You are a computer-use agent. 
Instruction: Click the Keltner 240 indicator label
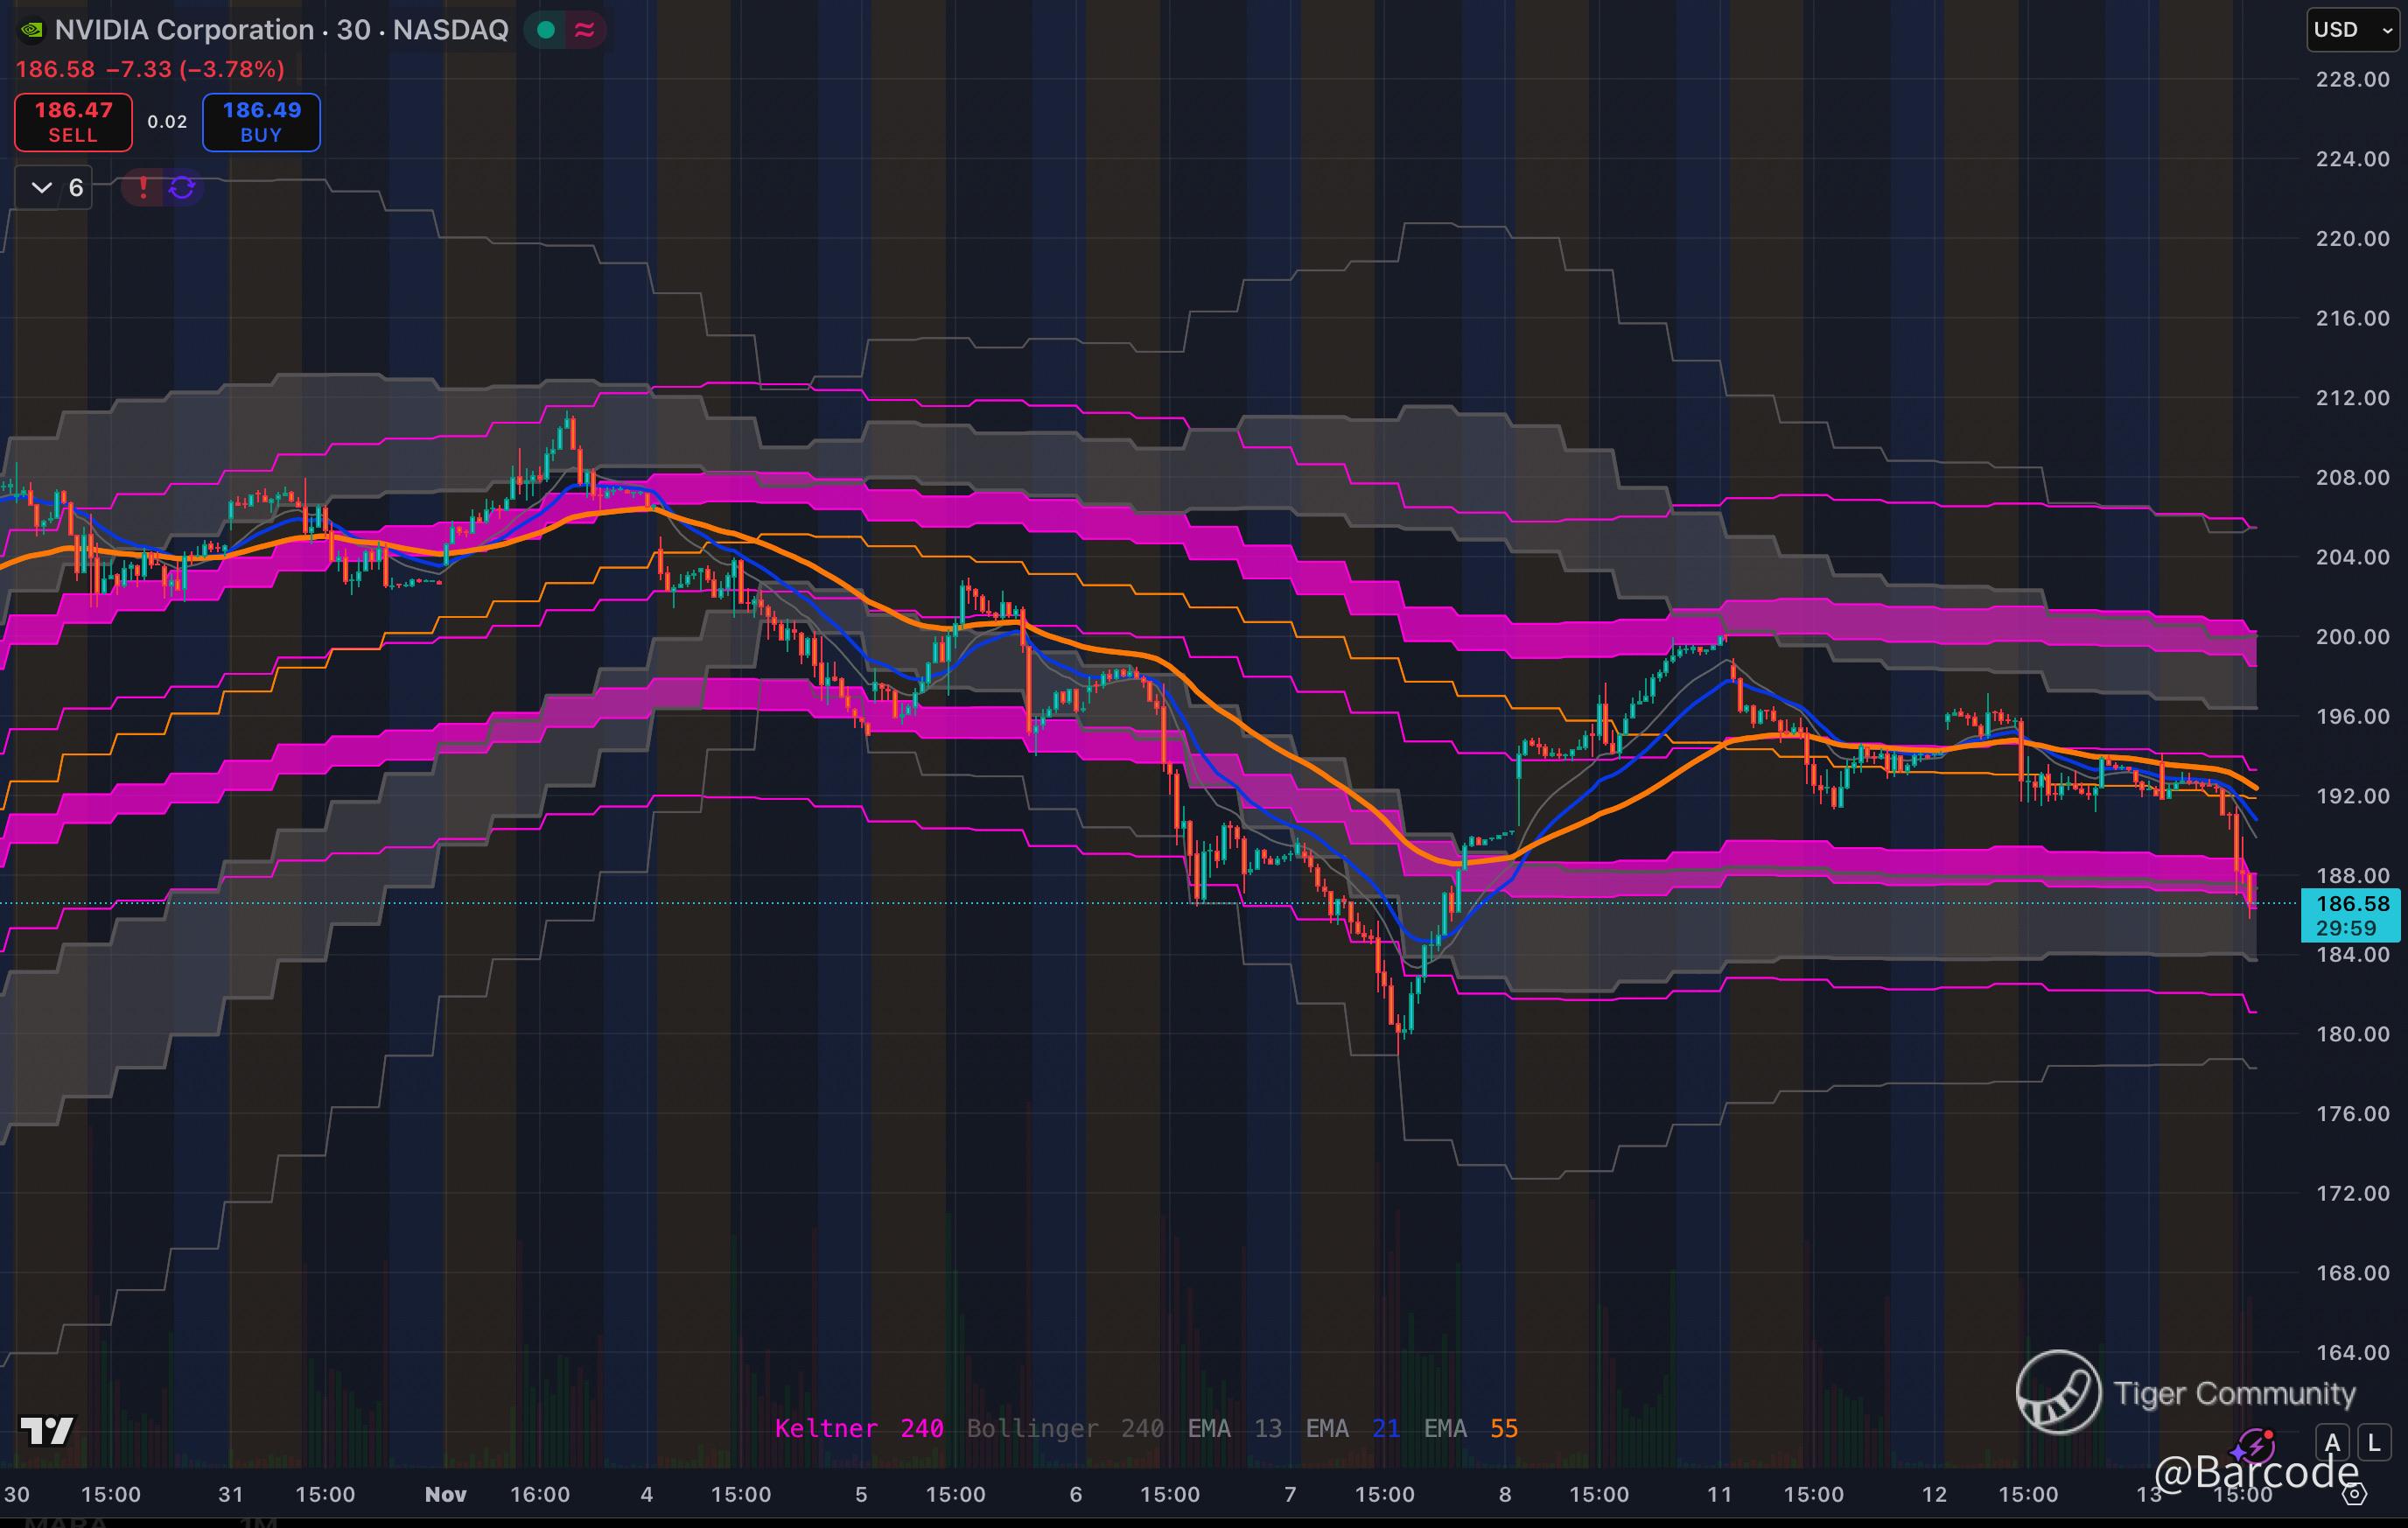pos(858,1428)
